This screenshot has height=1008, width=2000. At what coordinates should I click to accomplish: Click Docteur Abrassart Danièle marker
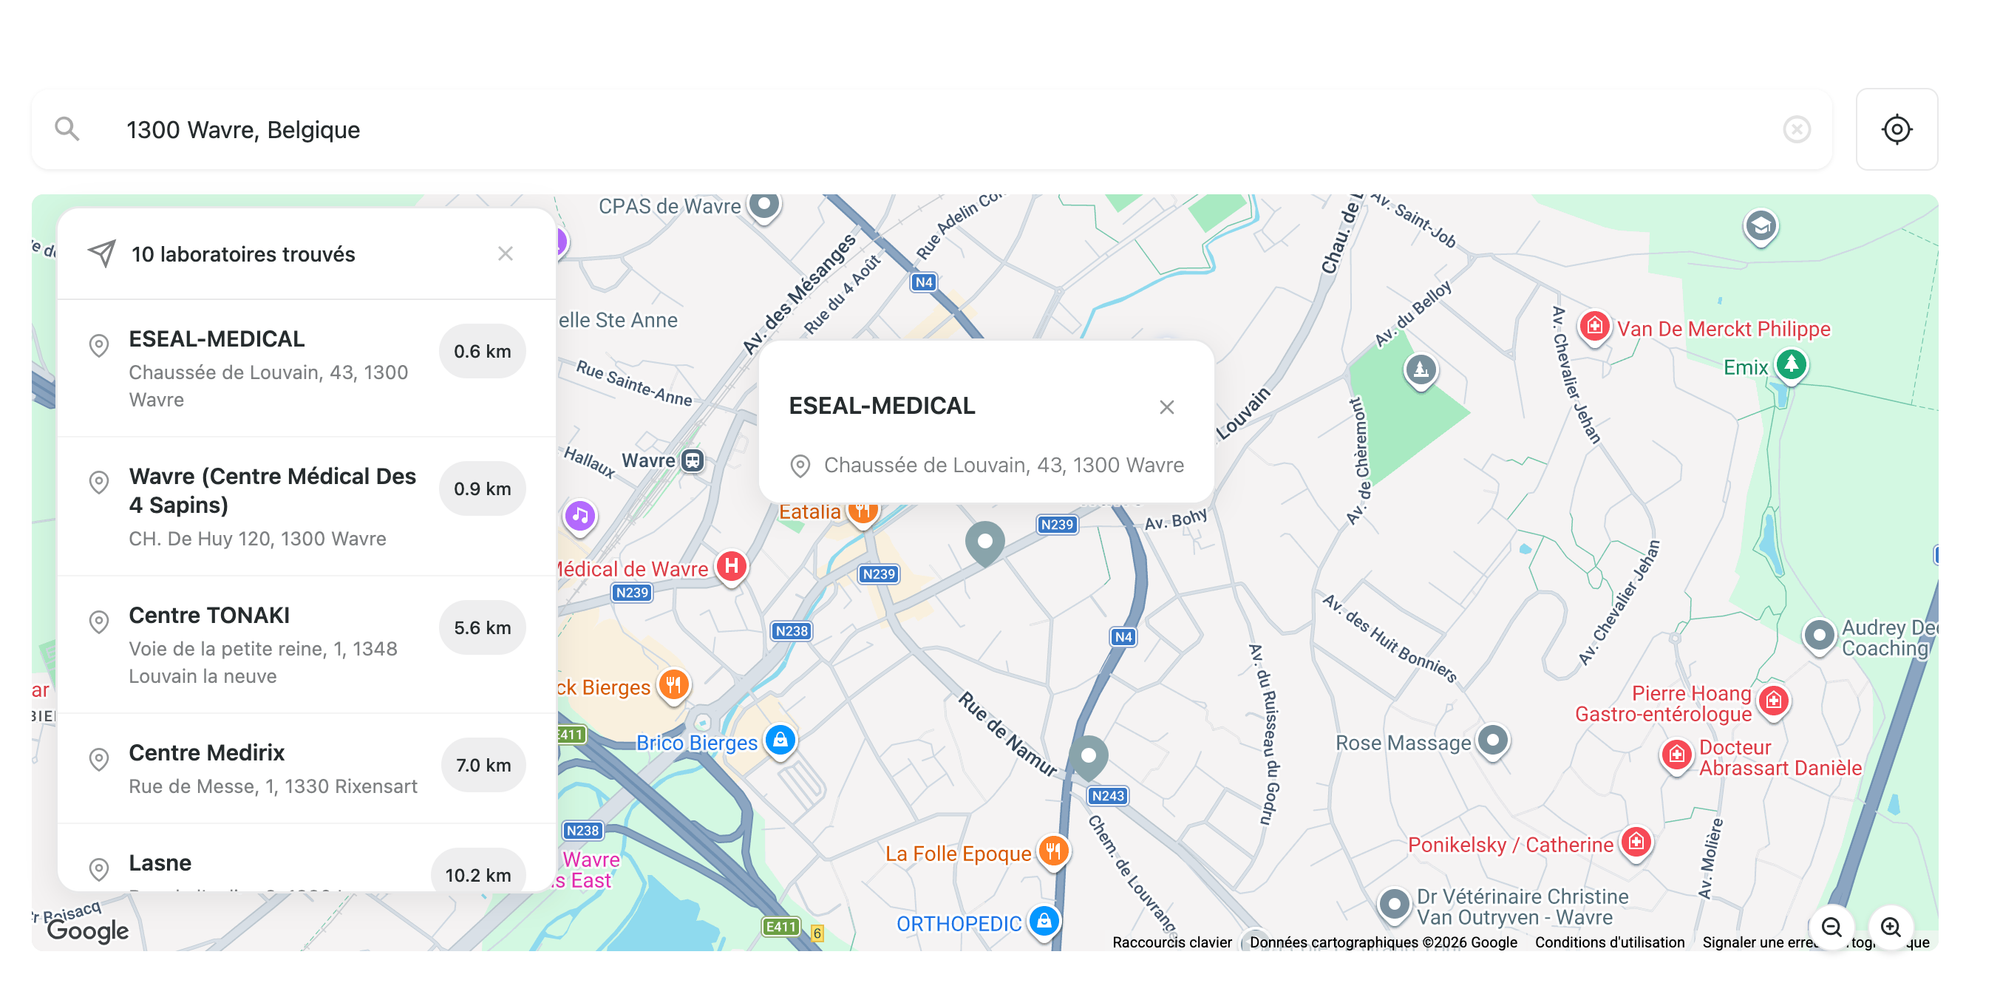tap(1677, 755)
